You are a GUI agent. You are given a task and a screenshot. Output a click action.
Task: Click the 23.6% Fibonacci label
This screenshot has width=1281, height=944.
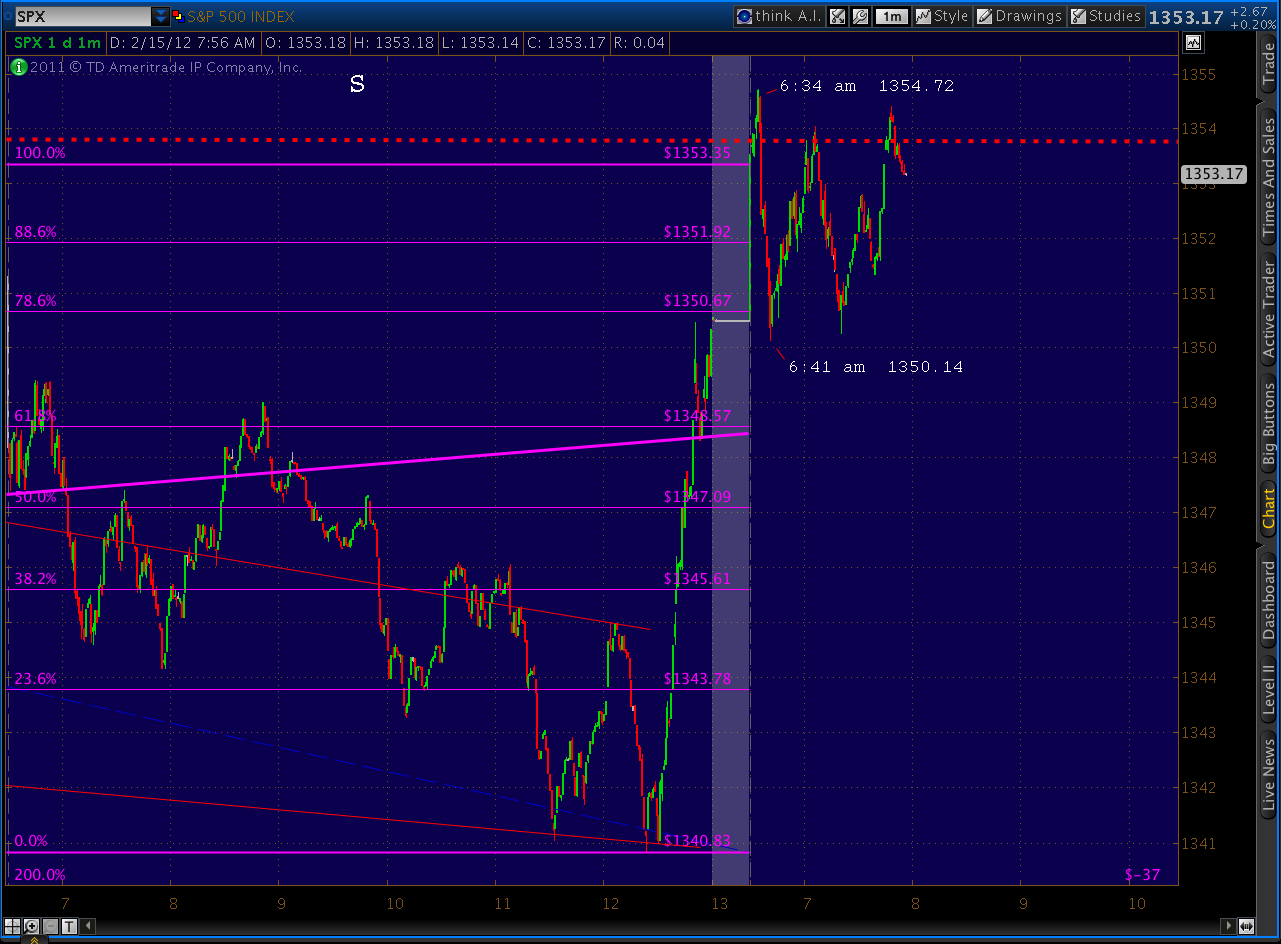pyautogui.click(x=35, y=679)
